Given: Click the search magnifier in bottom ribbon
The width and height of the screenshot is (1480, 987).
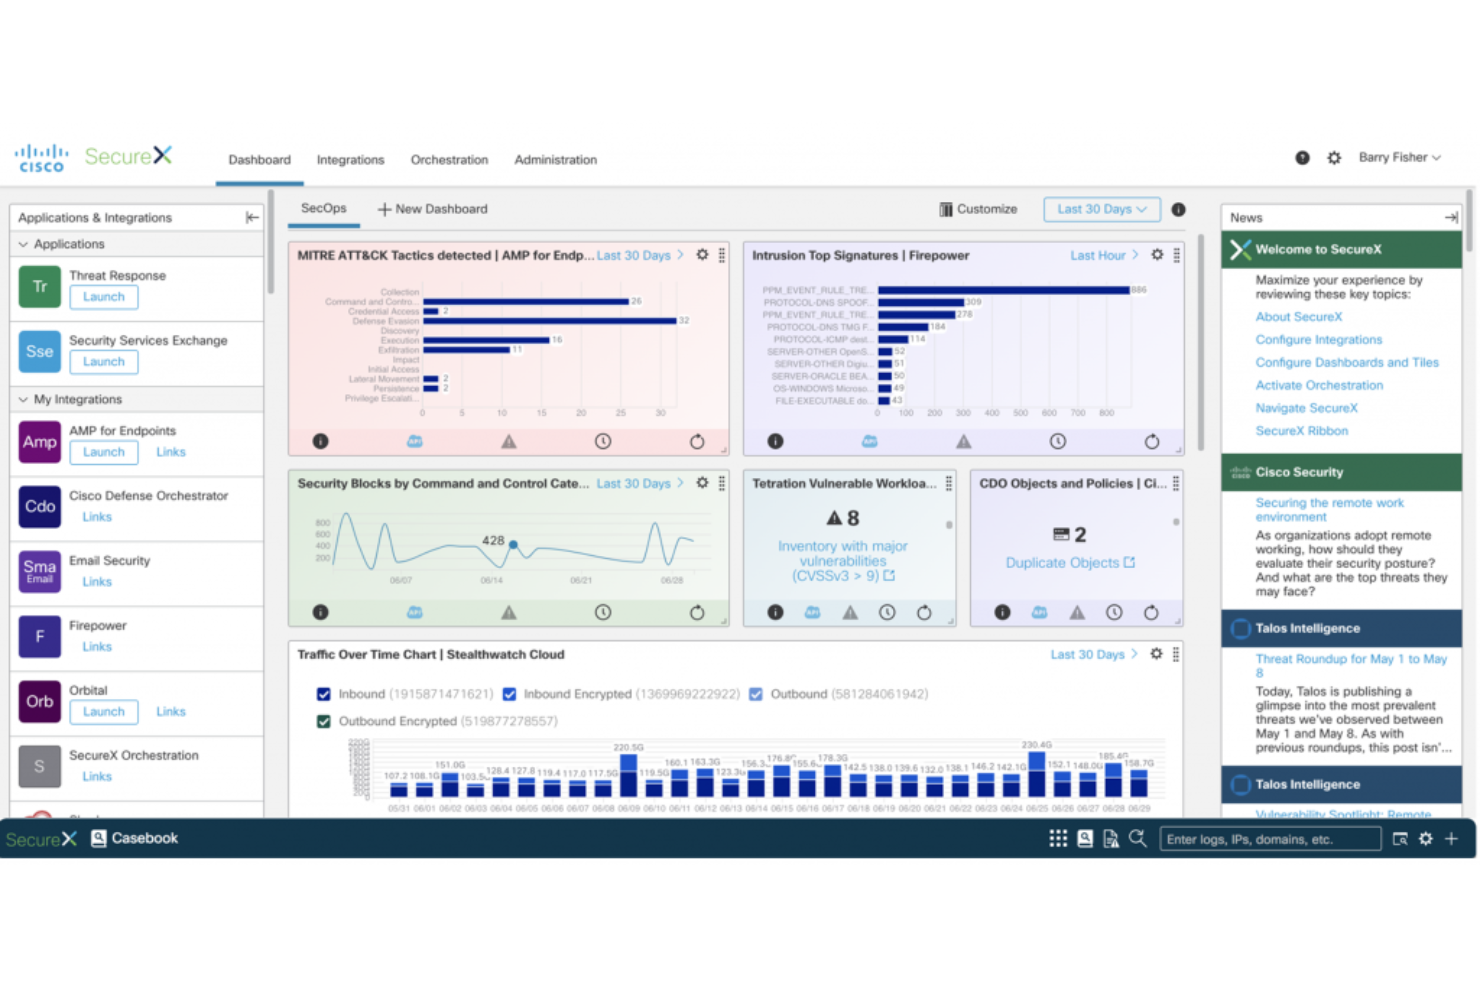Looking at the screenshot, I should tap(1138, 839).
